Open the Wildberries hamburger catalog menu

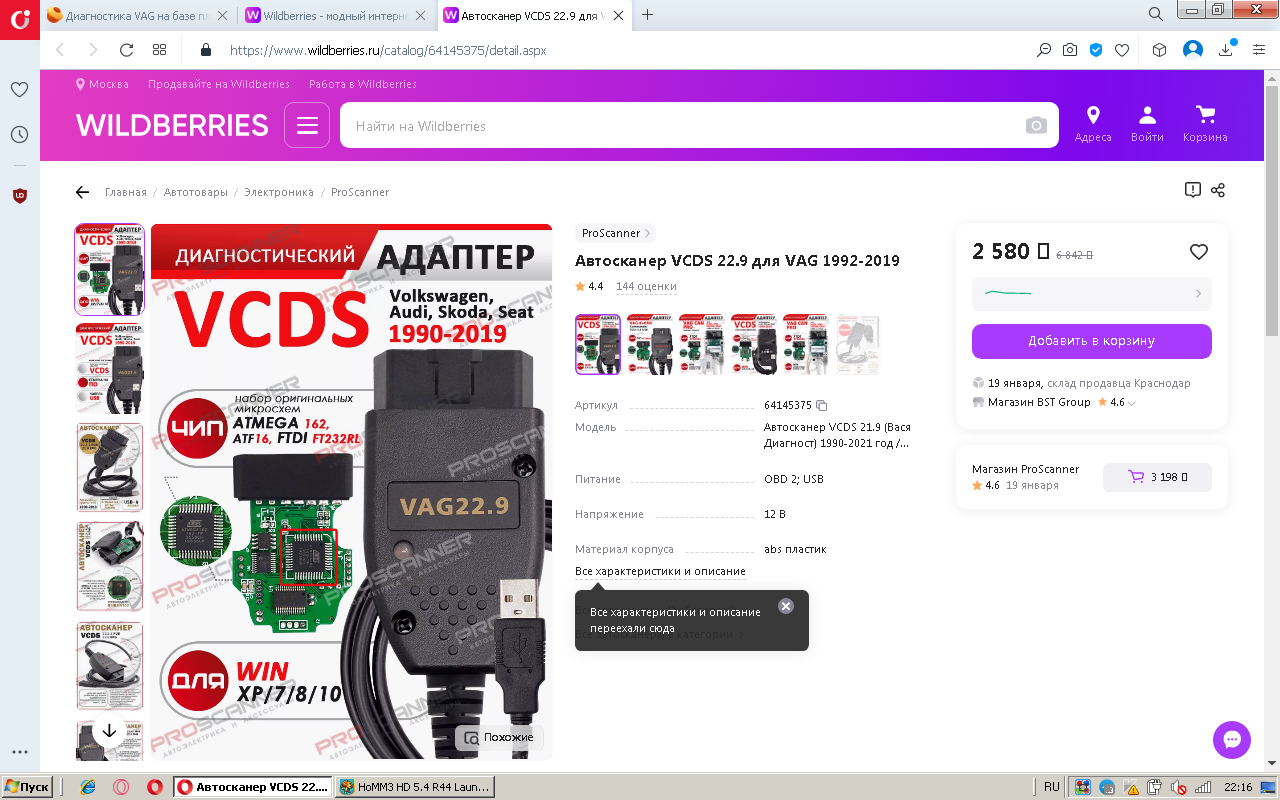click(x=307, y=125)
